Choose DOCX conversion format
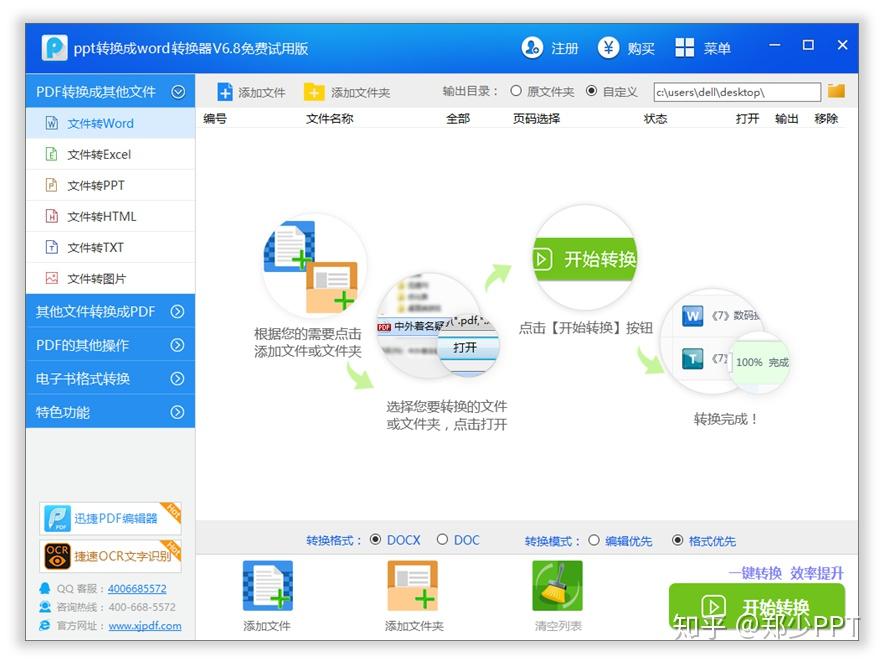The width and height of the screenshot is (884, 664). tap(375, 539)
